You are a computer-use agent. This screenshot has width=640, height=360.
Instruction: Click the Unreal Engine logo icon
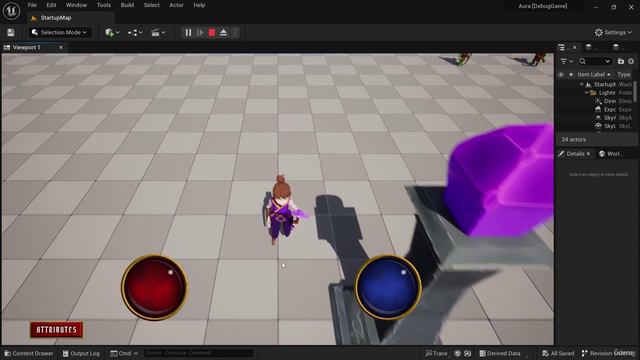coord(11,11)
